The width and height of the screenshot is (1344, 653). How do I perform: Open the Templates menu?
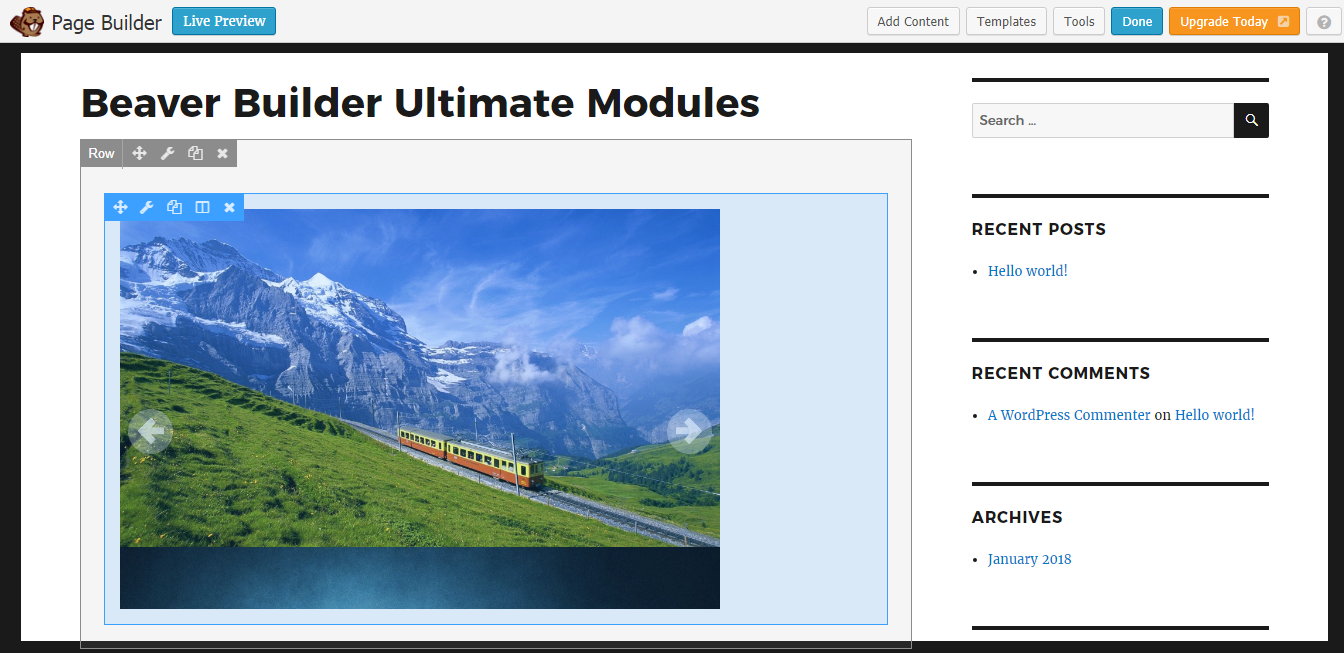pyautogui.click(x=1006, y=21)
